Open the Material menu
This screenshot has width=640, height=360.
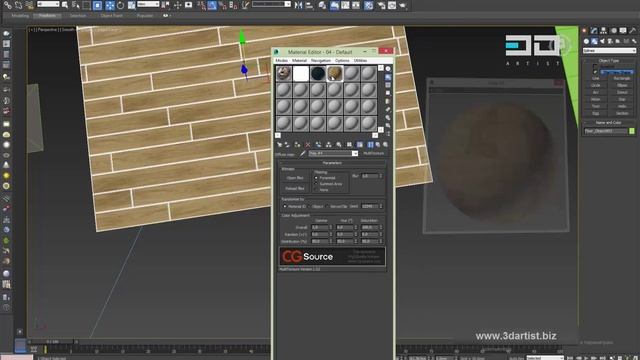299,60
